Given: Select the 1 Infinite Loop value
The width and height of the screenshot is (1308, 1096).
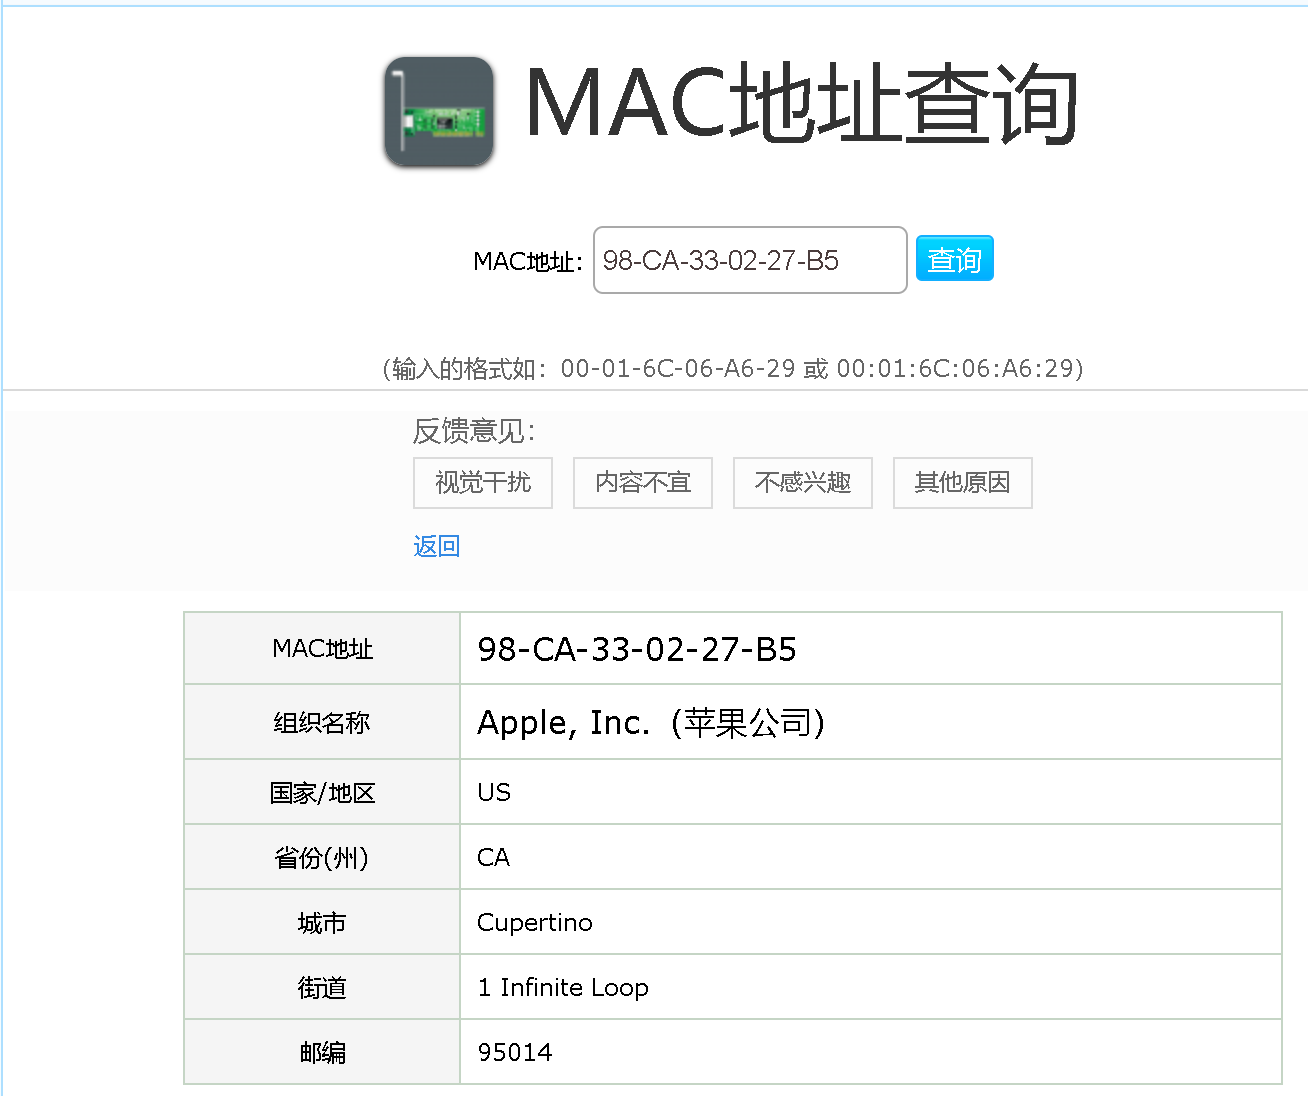Looking at the screenshot, I should coord(563,987).
